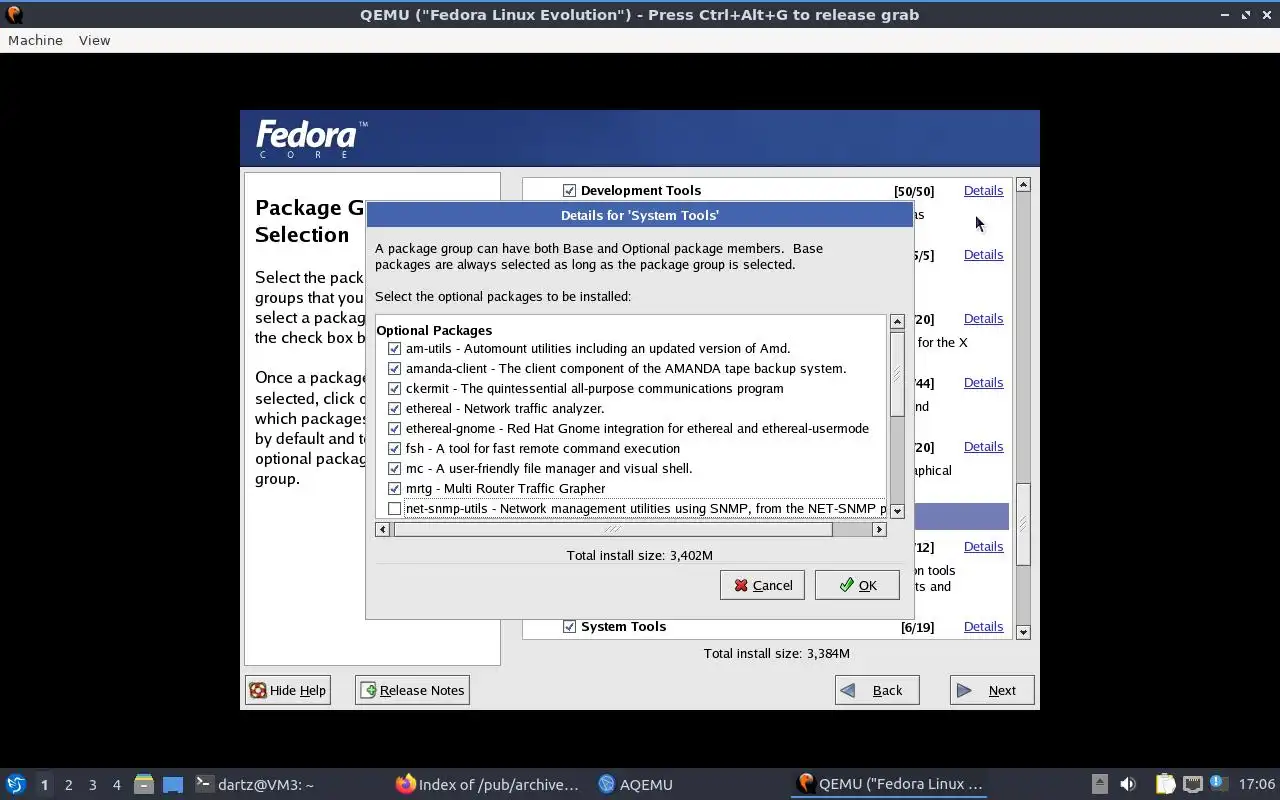Image resolution: width=1280 pixels, height=800 pixels.
Task: Proceed with the Next button
Action: pyautogui.click(x=992, y=690)
